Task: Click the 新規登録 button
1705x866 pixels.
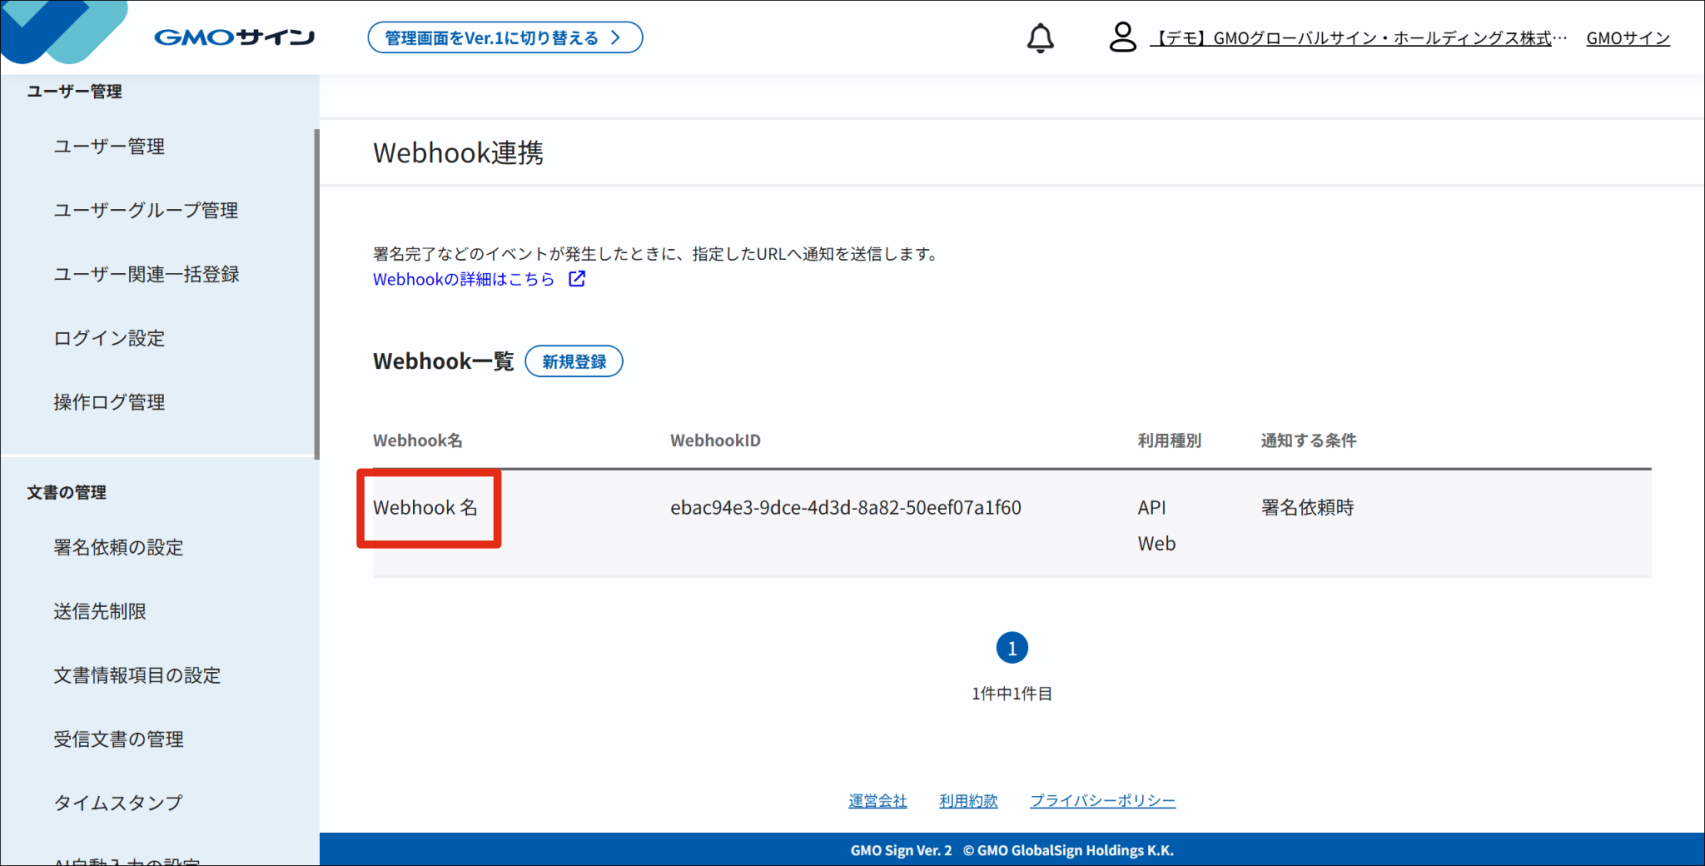Action: [574, 362]
